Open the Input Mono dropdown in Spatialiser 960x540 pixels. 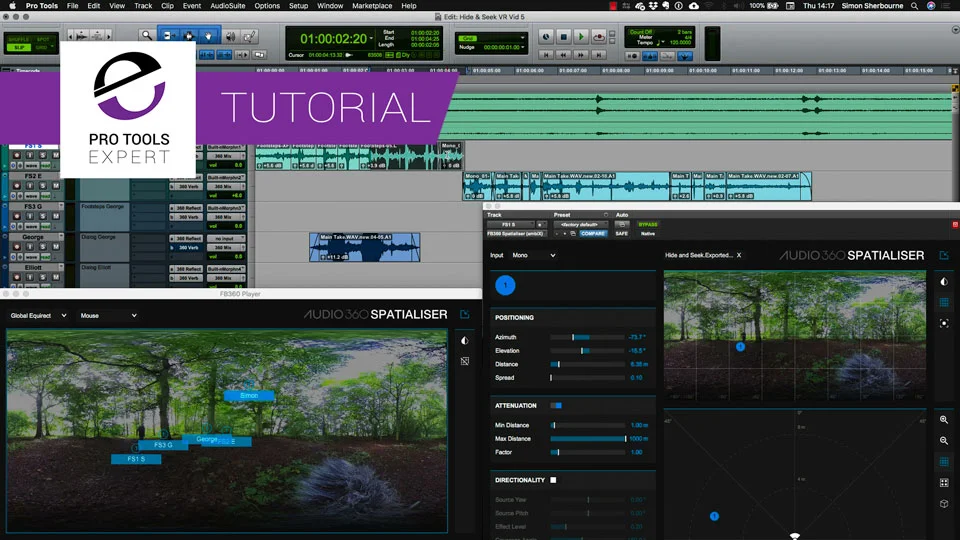pyautogui.click(x=533, y=255)
